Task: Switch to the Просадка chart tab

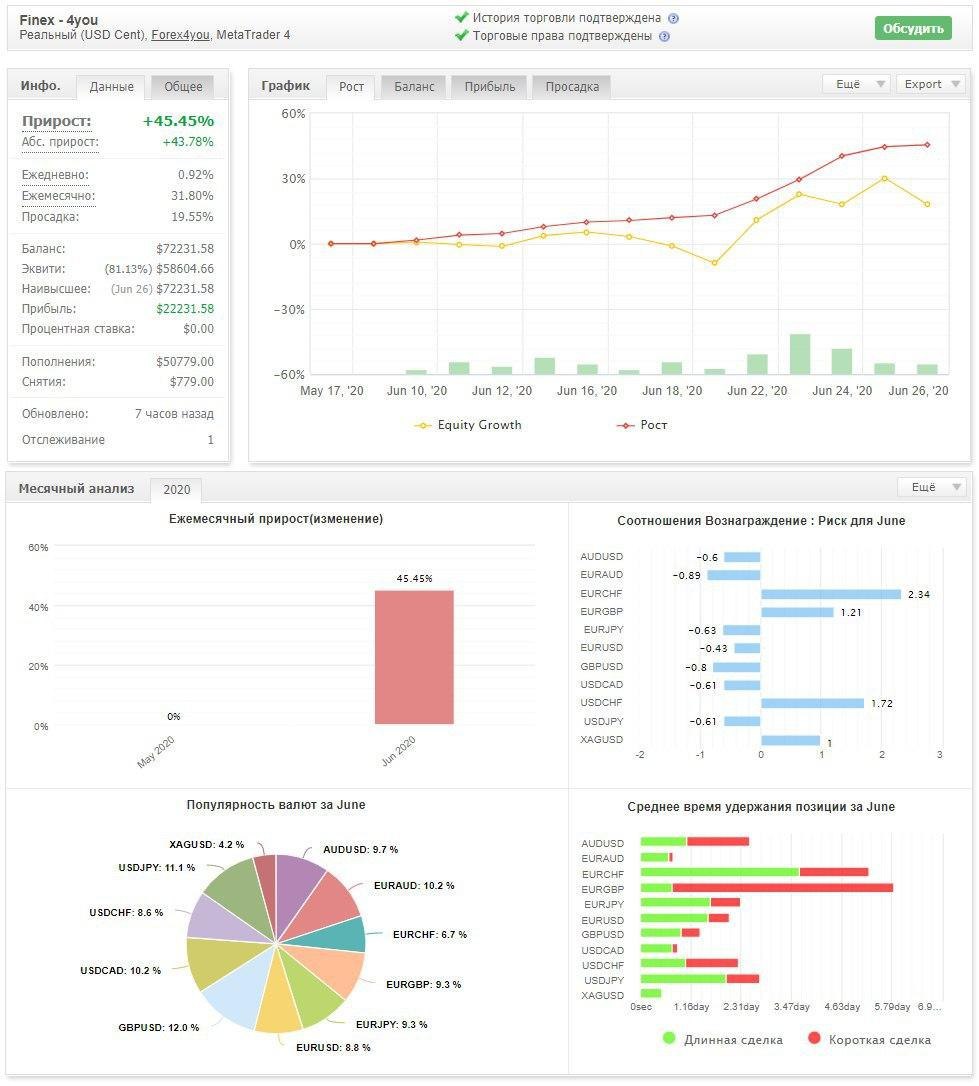Action: point(572,87)
